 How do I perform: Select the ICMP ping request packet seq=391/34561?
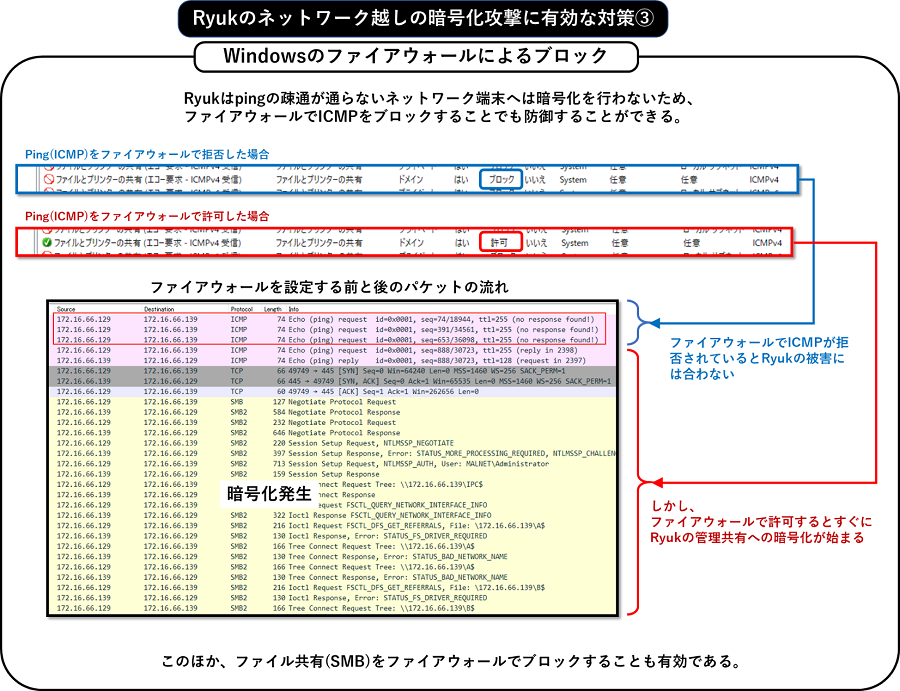click(333, 329)
